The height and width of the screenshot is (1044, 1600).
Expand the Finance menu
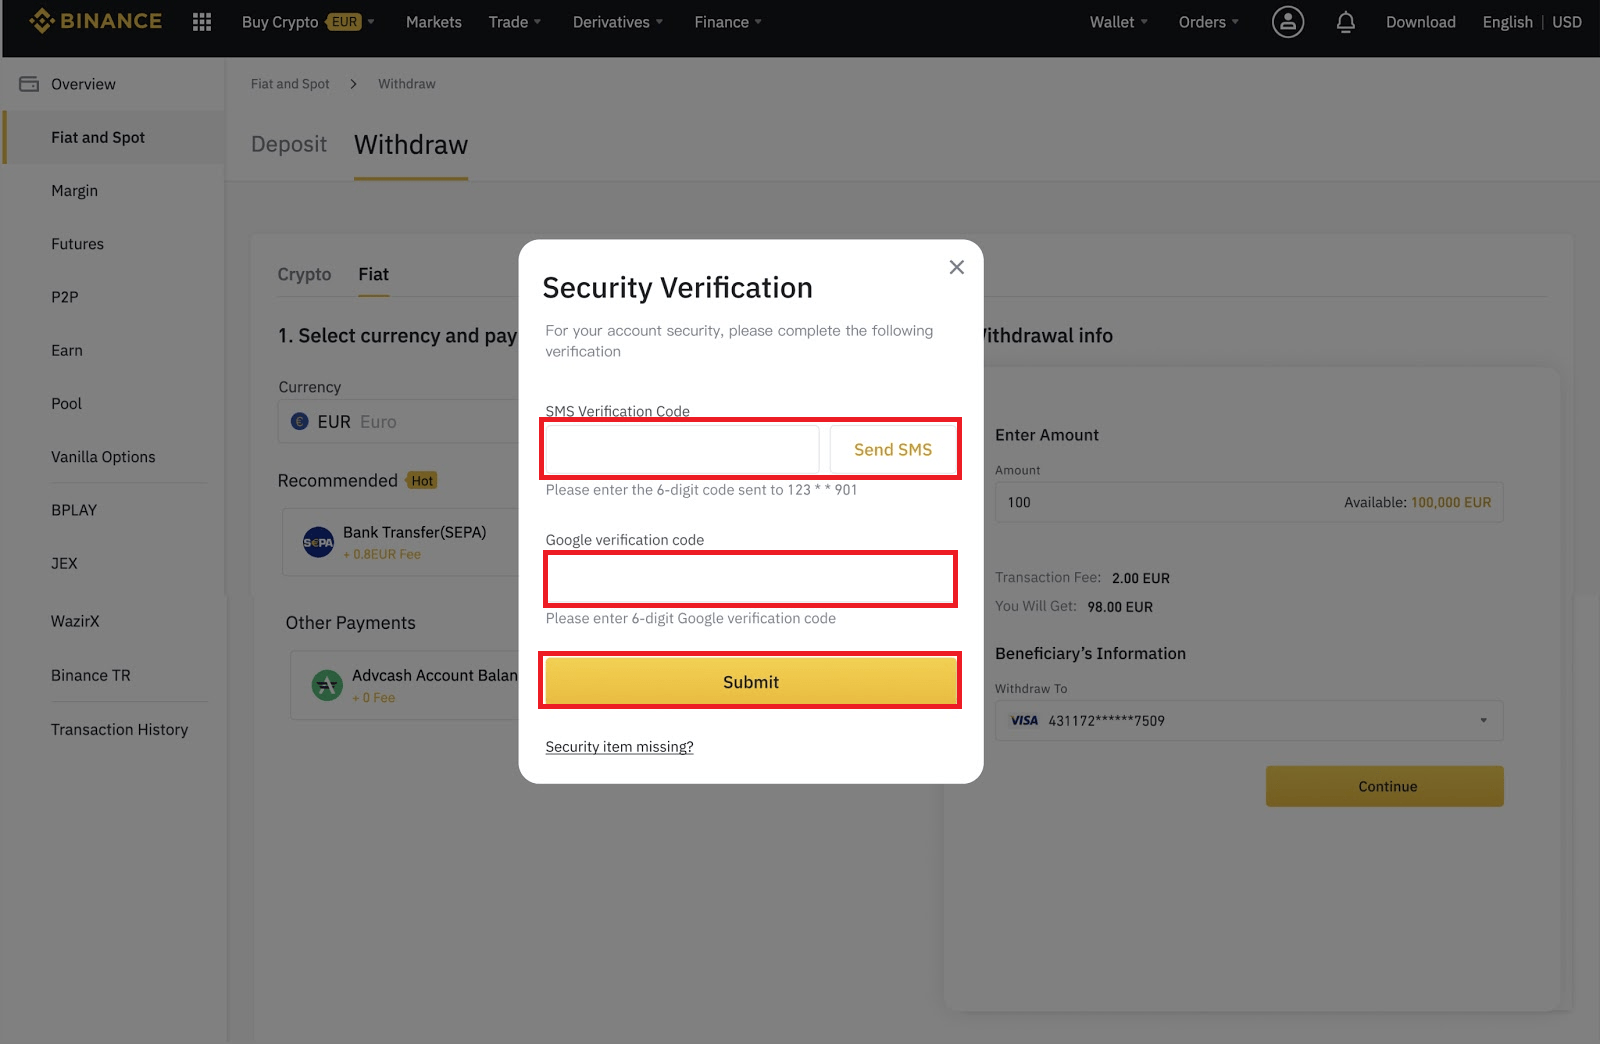click(x=727, y=22)
